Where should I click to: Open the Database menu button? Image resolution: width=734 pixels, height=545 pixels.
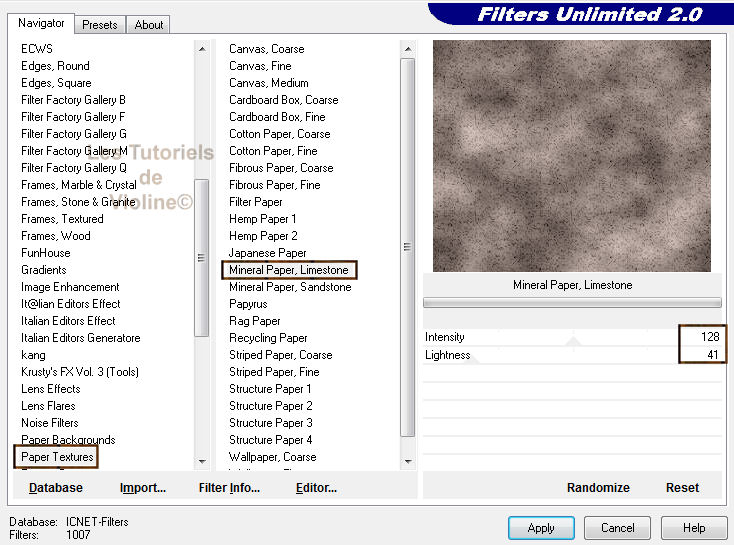pyautogui.click(x=56, y=488)
